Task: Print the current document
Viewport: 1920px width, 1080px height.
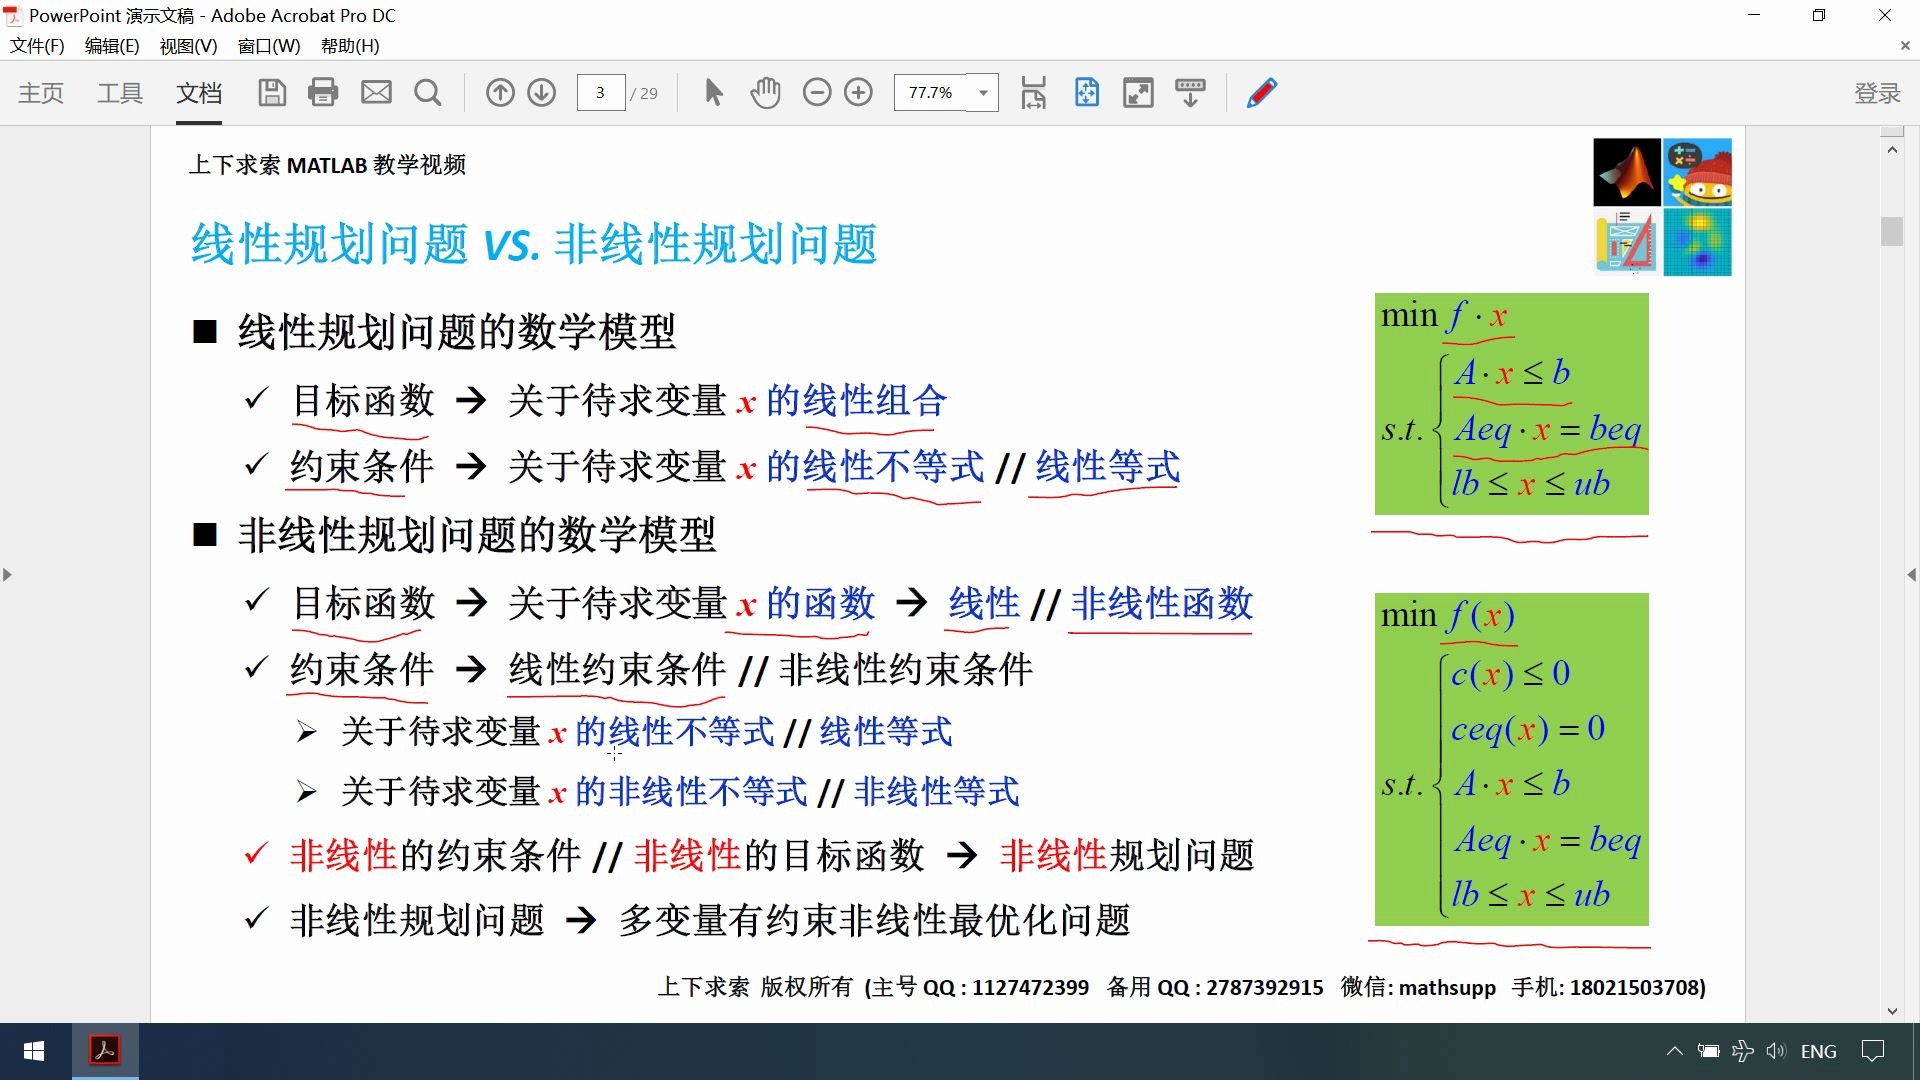Action: pos(323,92)
